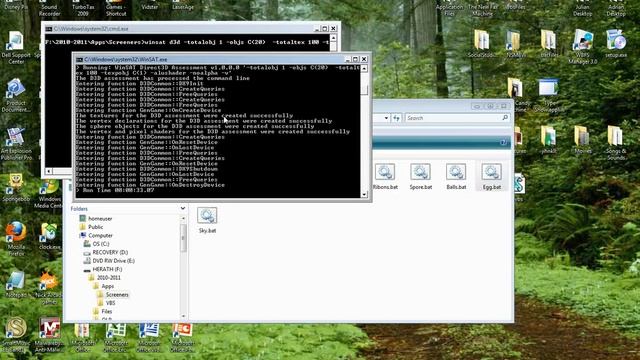Click the refresh button beside address bar
The width and height of the screenshot is (640, 360).
coord(396,118)
